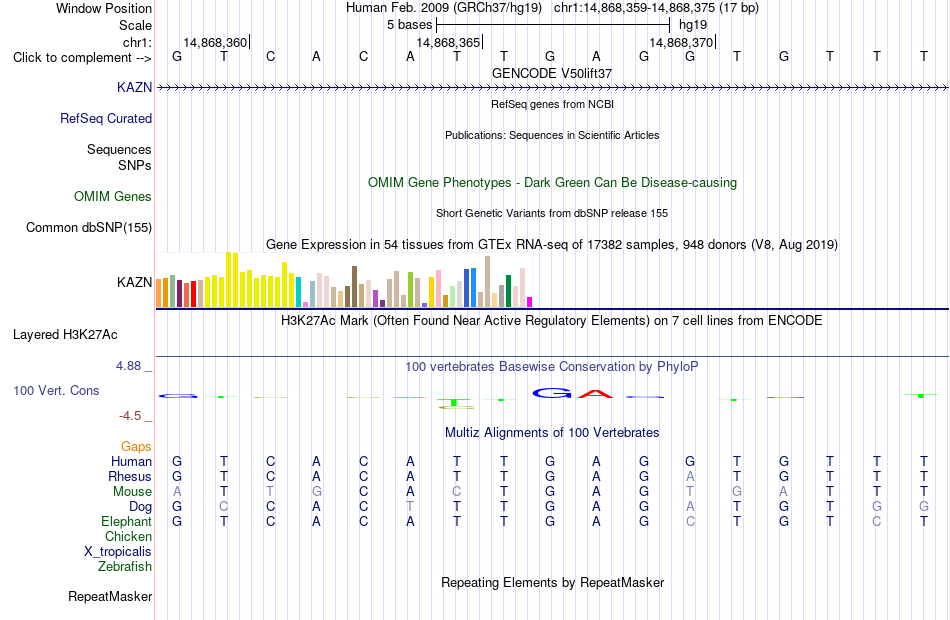The width and height of the screenshot is (950, 620).
Task: Click 'Repeating Elements by RepeatMasker' title
Action: coord(553,582)
